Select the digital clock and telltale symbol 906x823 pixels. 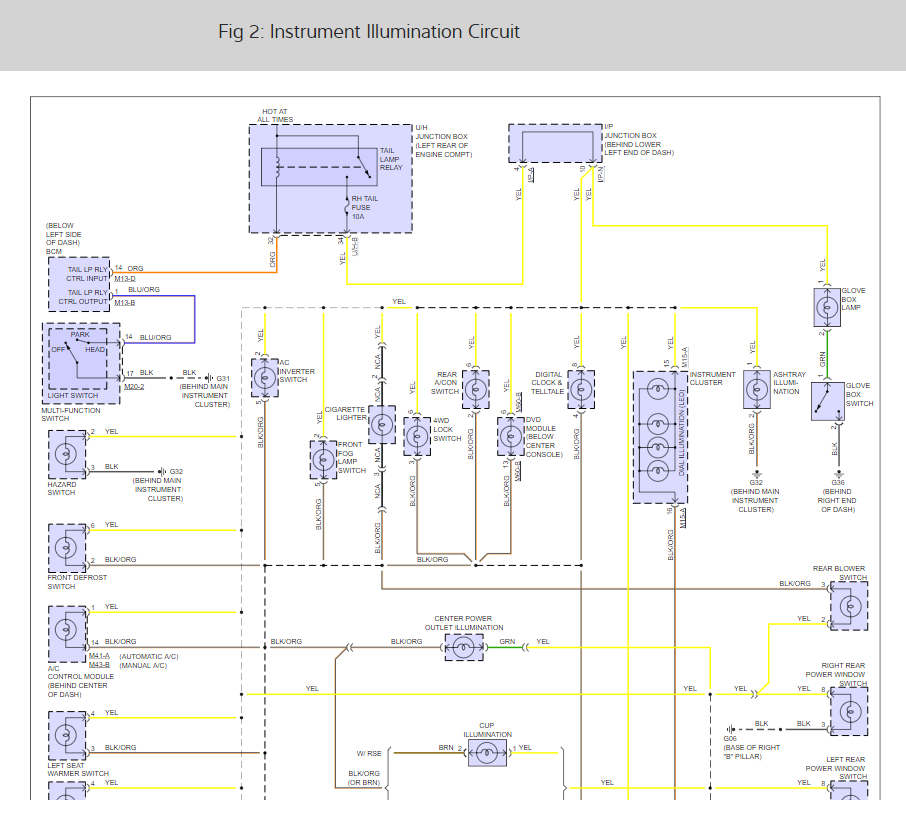pos(580,390)
